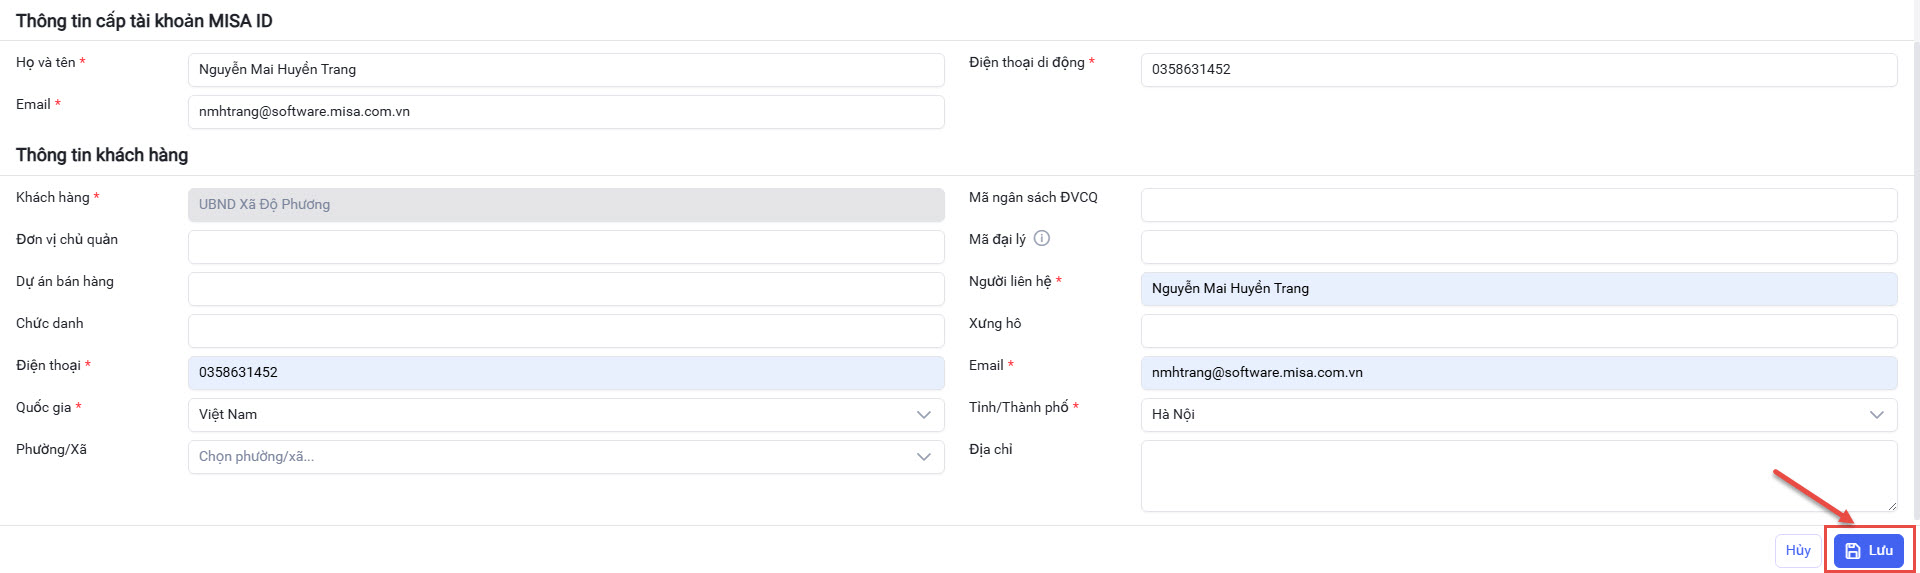Open the Phường/Xã dropdown
Image resolution: width=1920 pixels, height=573 pixels.
(x=566, y=457)
